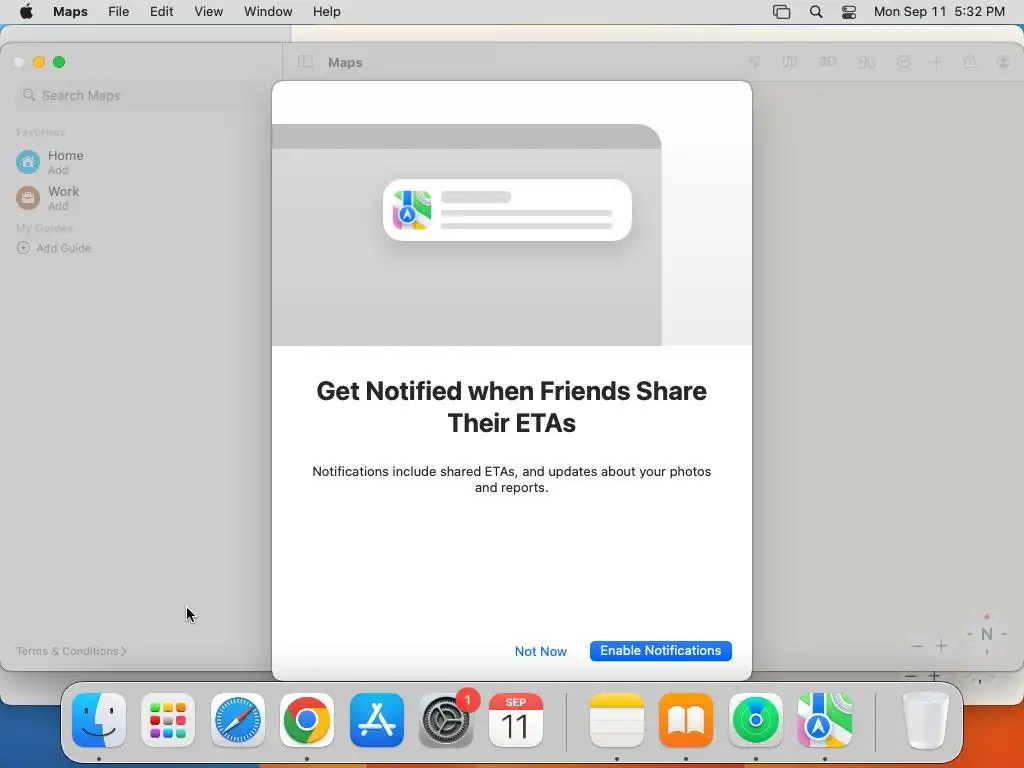The image size is (1024, 768).
Task: Click the Maps icon in notification illustration
Action: (x=411, y=210)
